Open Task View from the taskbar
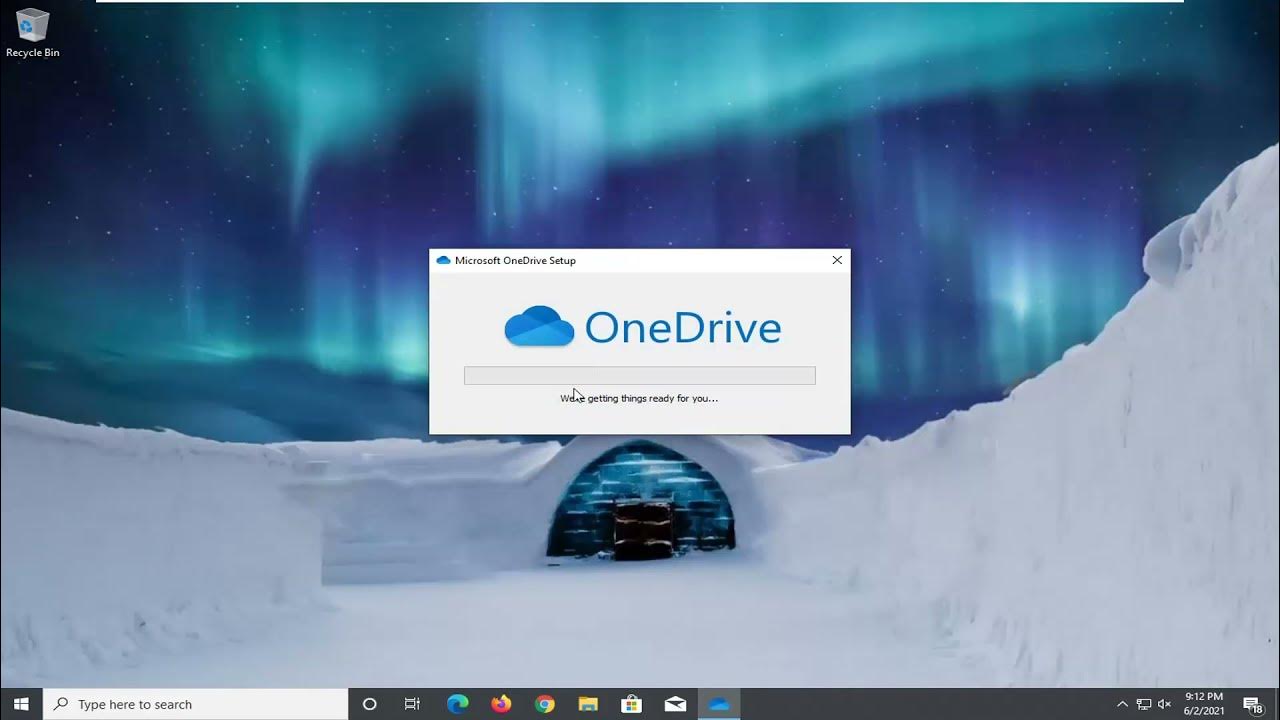This screenshot has height=720, width=1280. (412, 704)
